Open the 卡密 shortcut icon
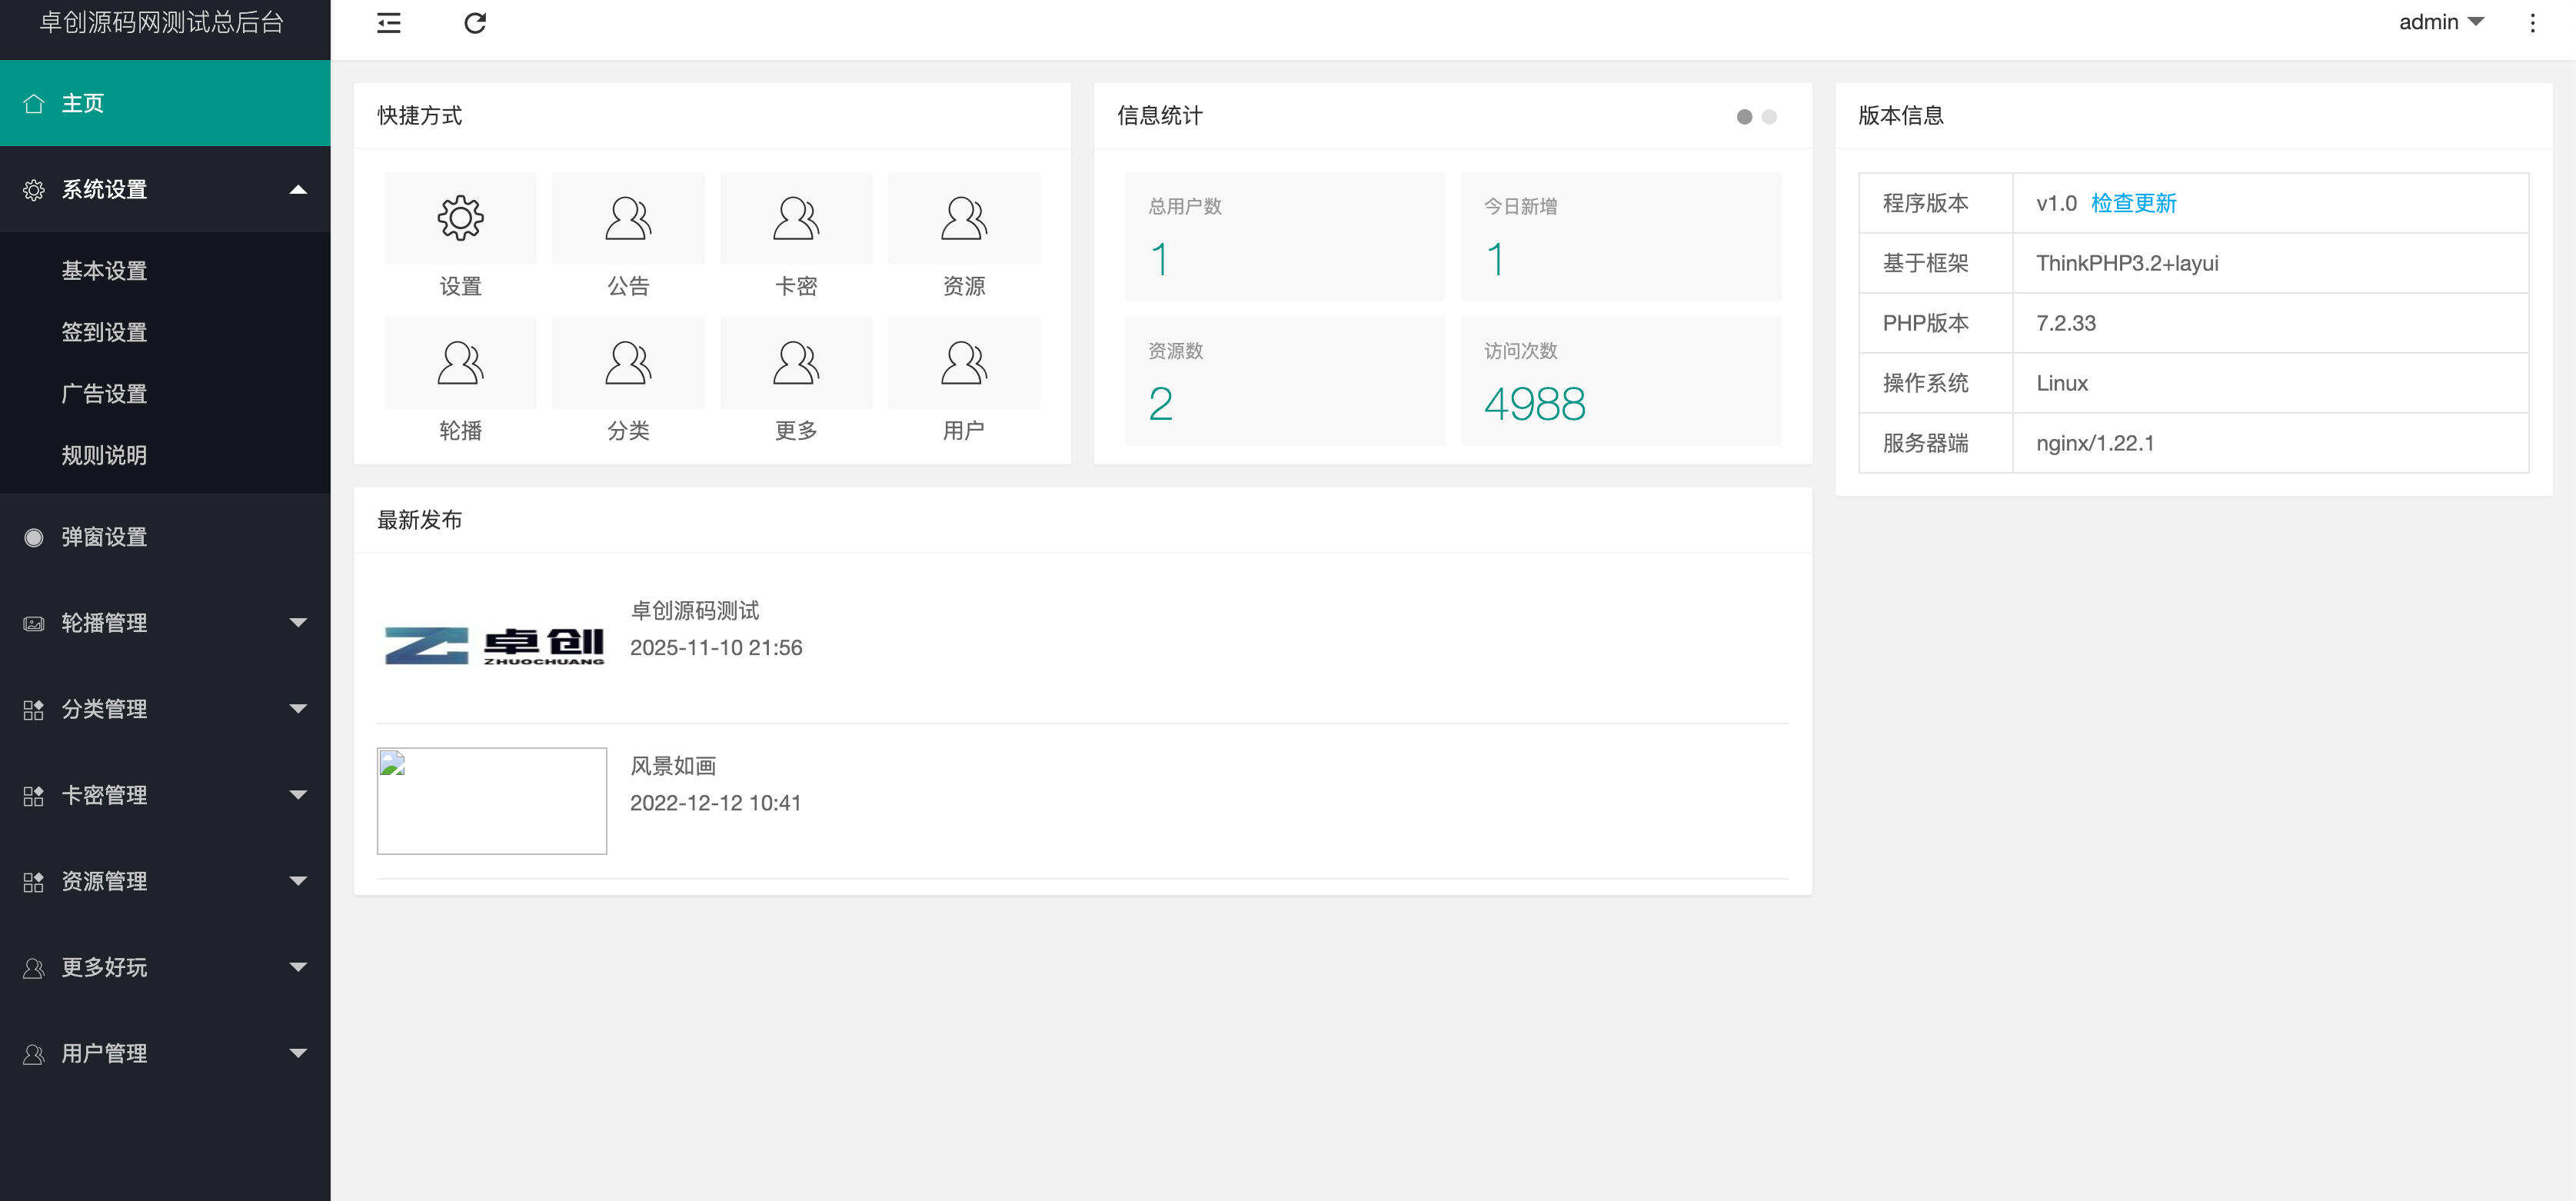 pyautogui.click(x=796, y=218)
